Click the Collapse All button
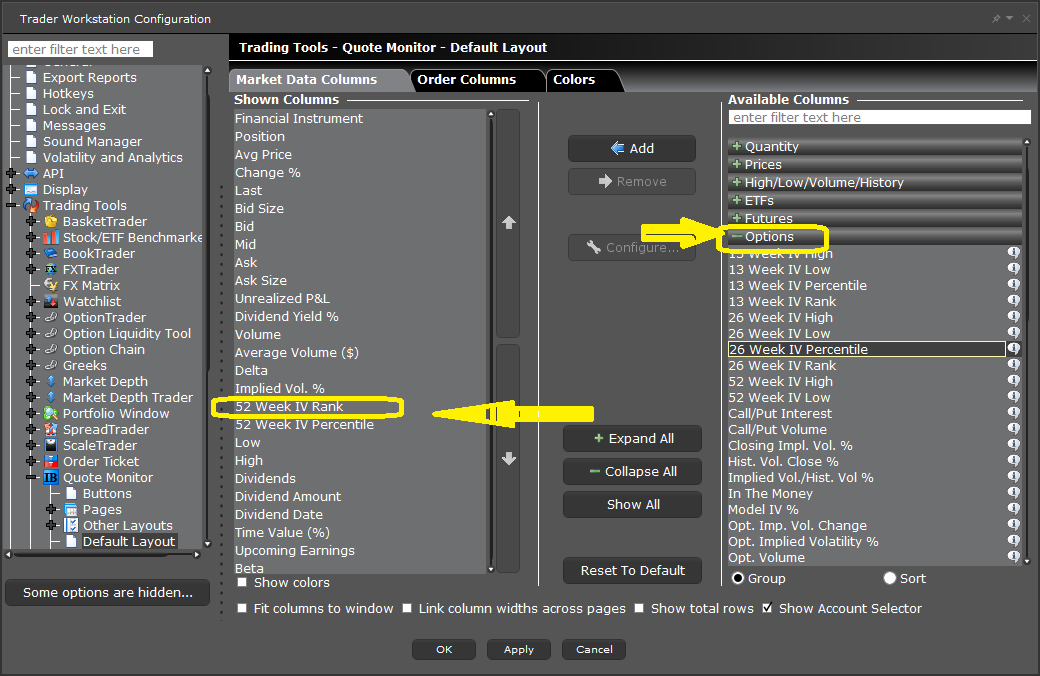The width and height of the screenshot is (1040, 676). (x=632, y=472)
